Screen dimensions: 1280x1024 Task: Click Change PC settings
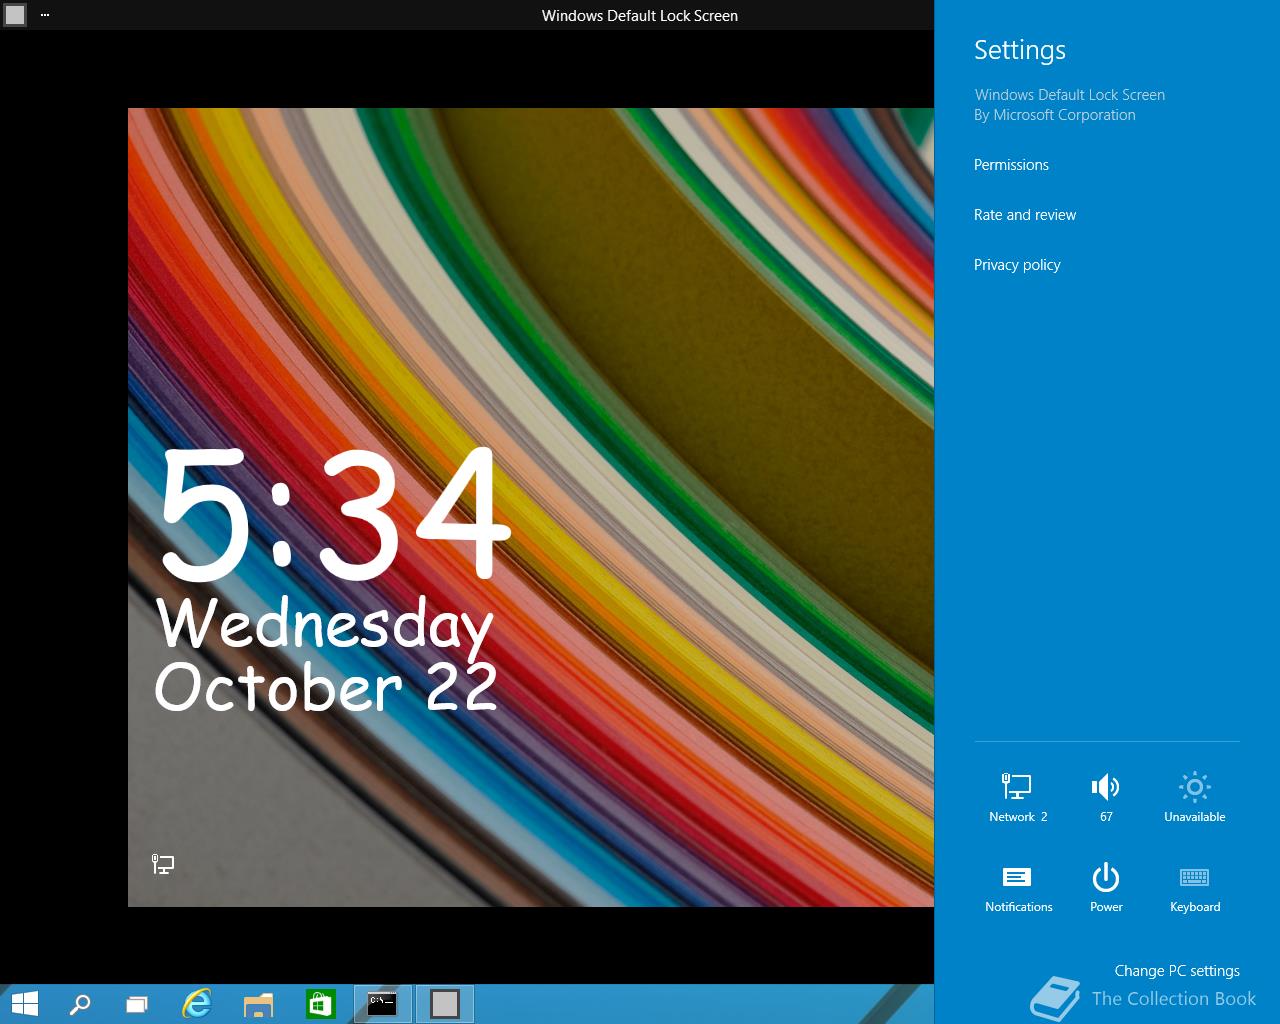click(1177, 971)
